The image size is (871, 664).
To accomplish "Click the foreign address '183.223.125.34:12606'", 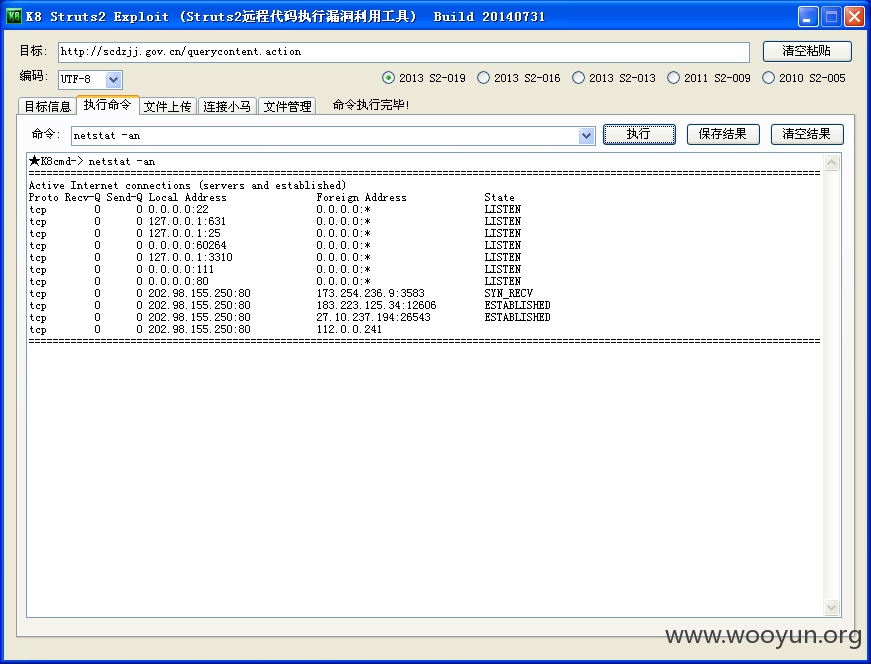I will click(377, 305).
